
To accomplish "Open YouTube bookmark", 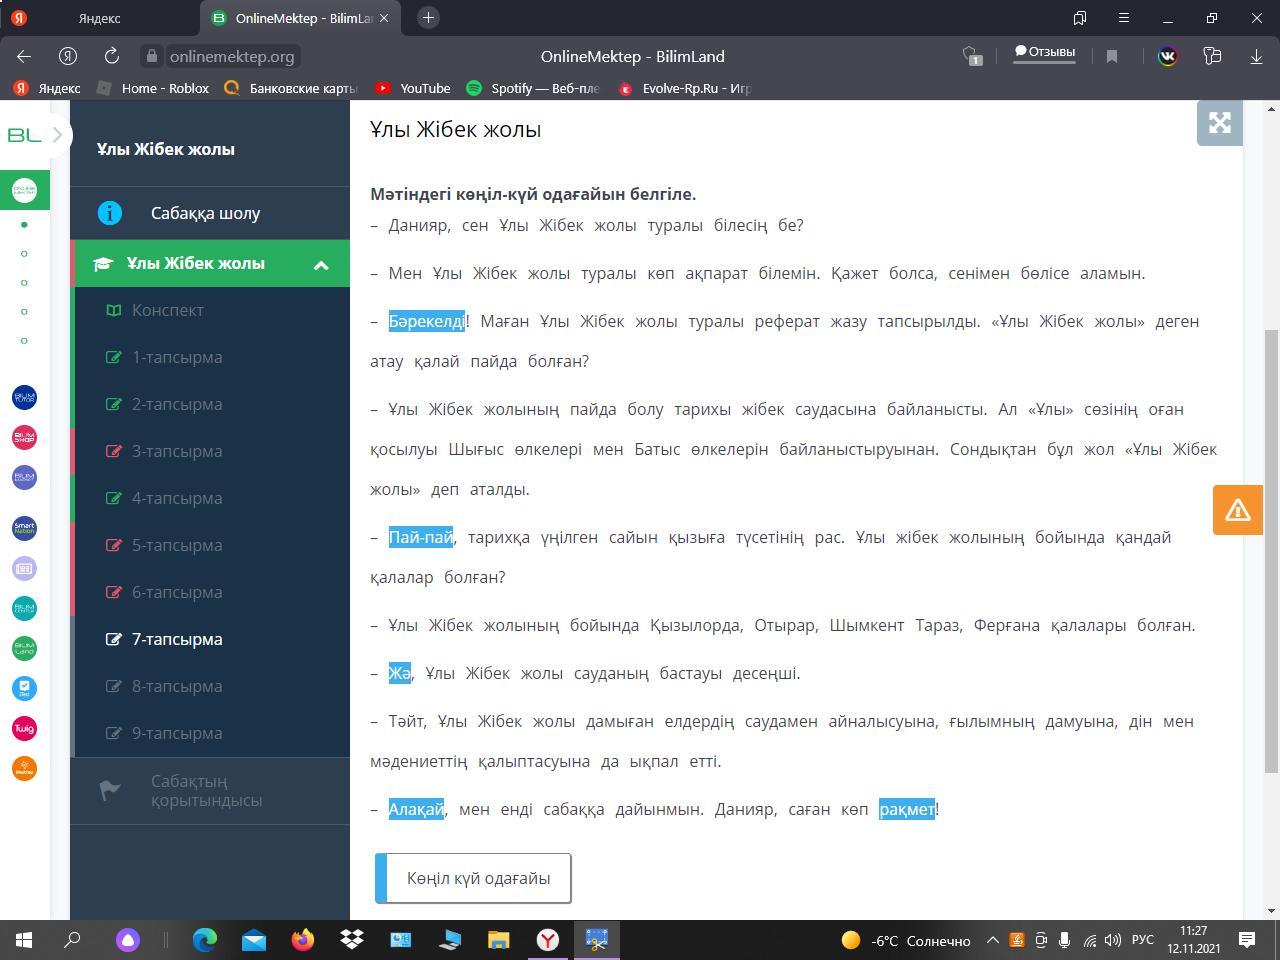I will tap(413, 88).
